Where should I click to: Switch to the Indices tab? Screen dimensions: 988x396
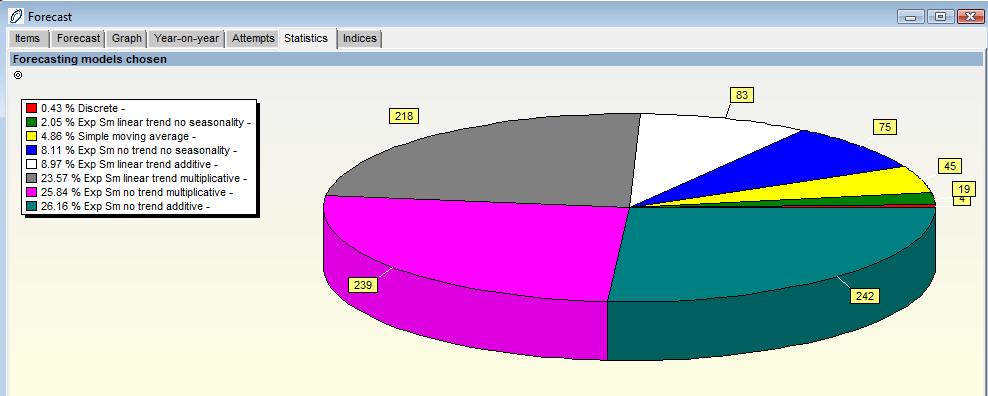[x=359, y=38]
